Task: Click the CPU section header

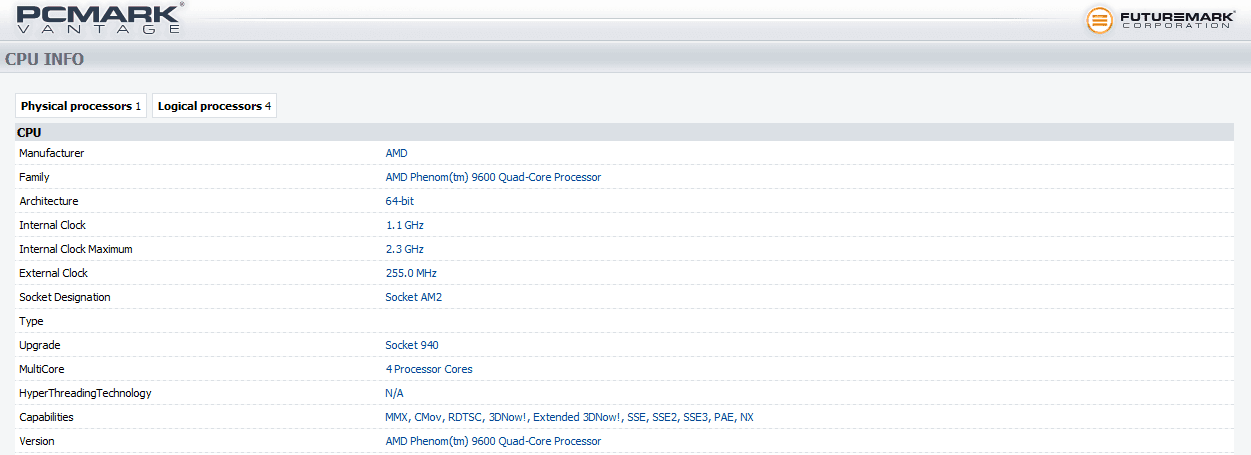Action: click(x=625, y=132)
